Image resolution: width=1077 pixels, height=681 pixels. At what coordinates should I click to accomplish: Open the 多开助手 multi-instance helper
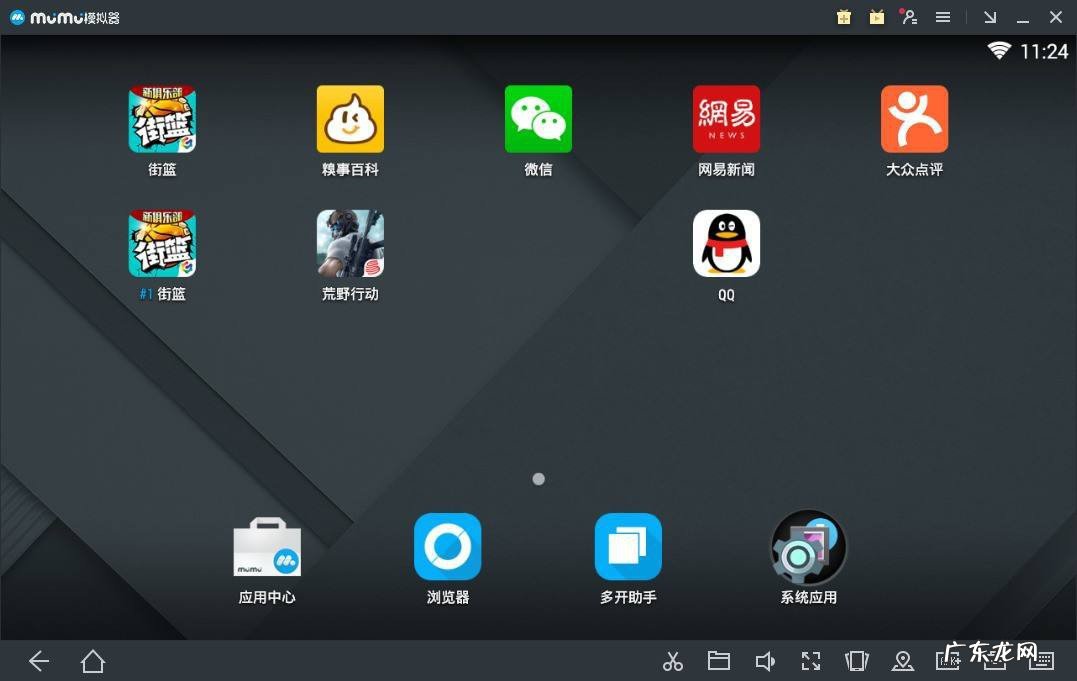(x=627, y=547)
